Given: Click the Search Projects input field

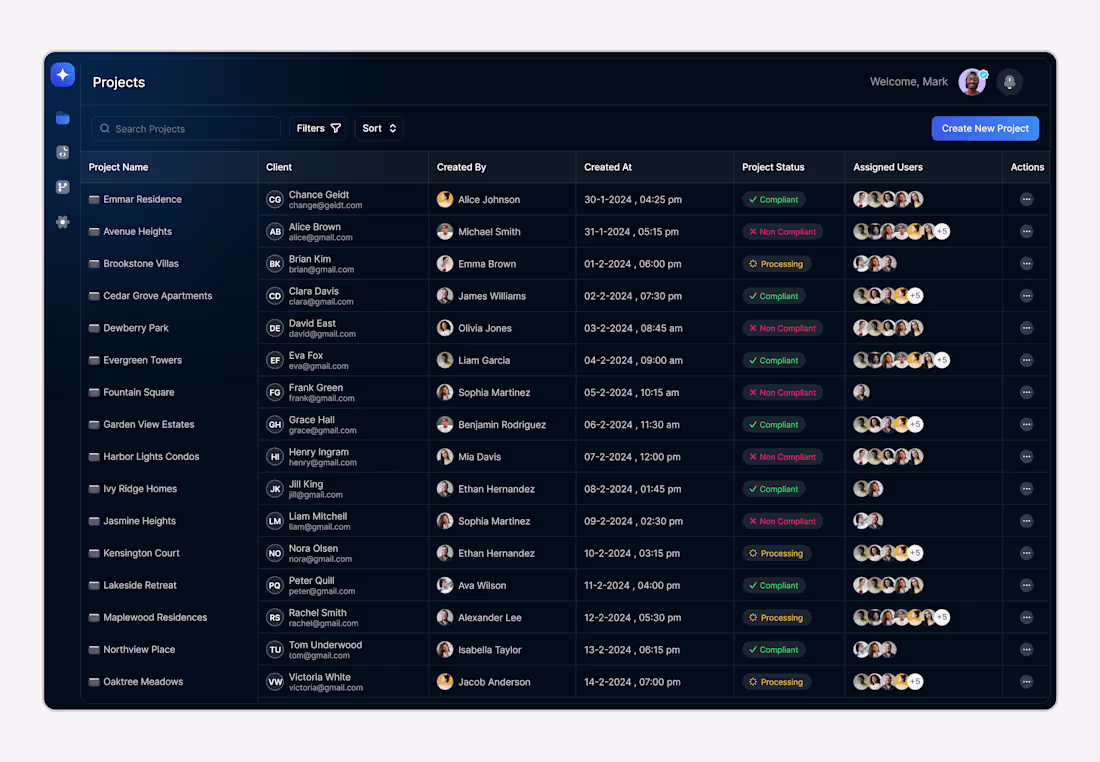Looking at the screenshot, I should [x=185, y=128].
